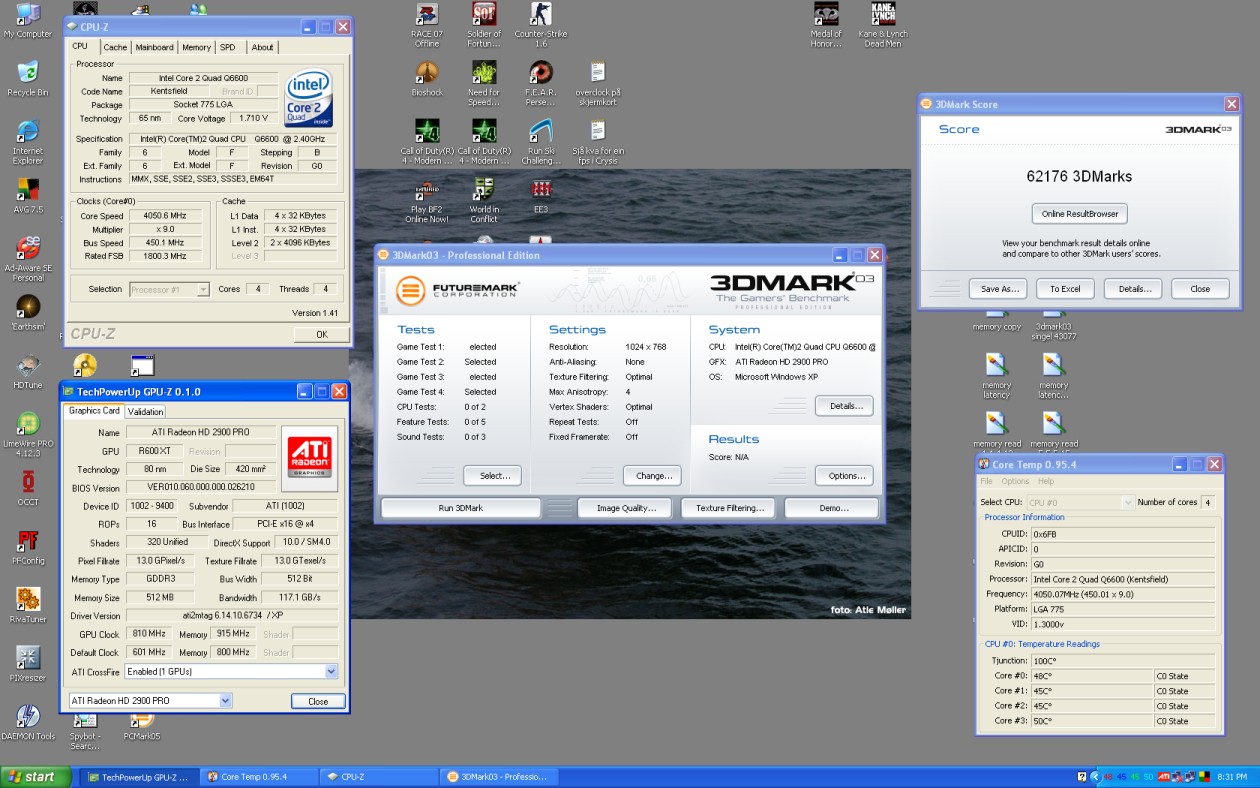The image size is (1260, 788).
Task: Launch Need for Speed desktop shortcut
Action: click(484, 83)
